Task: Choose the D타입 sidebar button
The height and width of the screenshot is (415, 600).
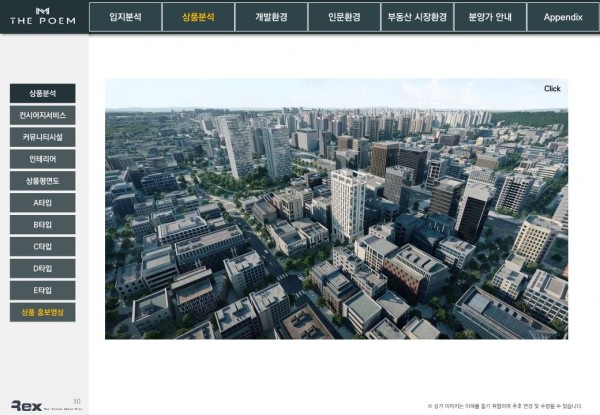Action: (42, 268)
